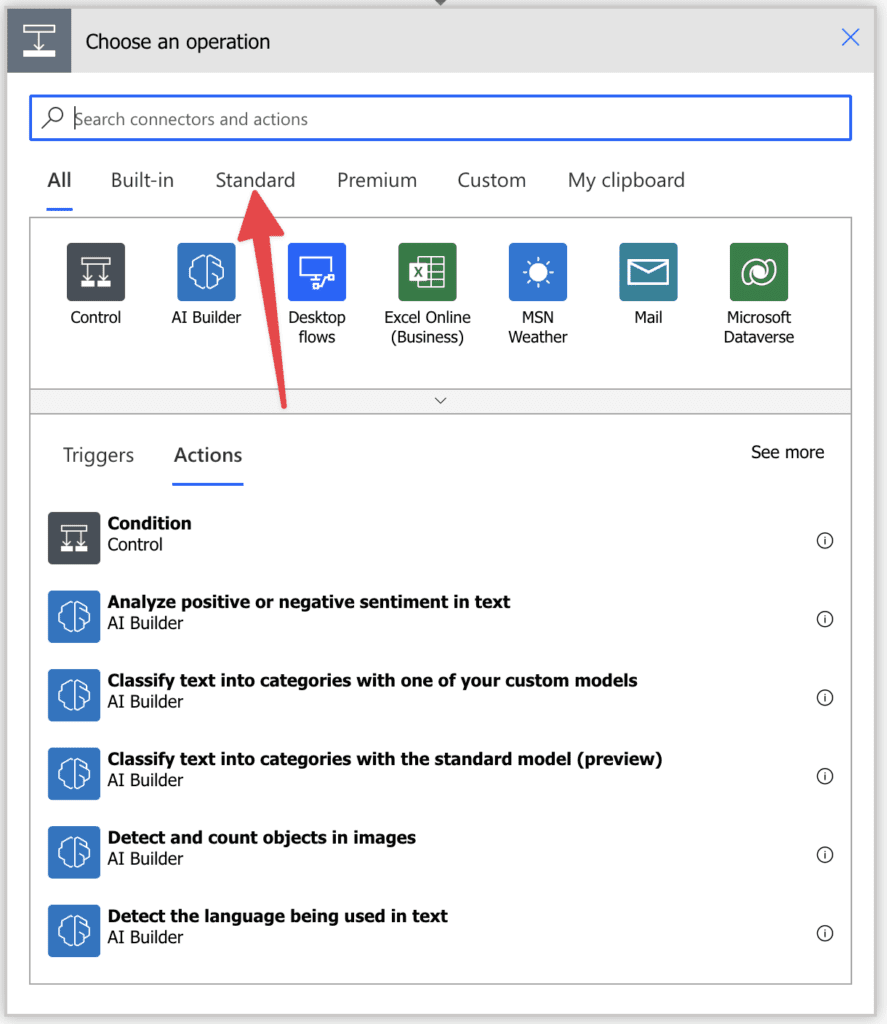
Task: View info for the Condition action
Action: [825, 540]
